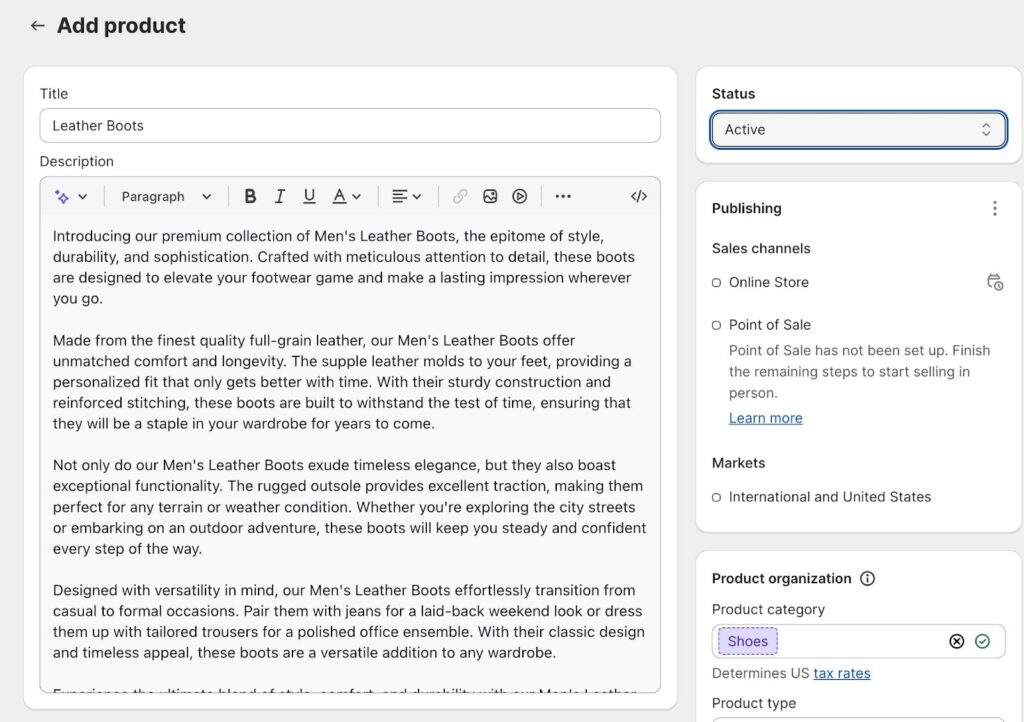Screen dimensions: 1024x722
Task: Click the Learn more link
Action: click(x=765, y=418)
